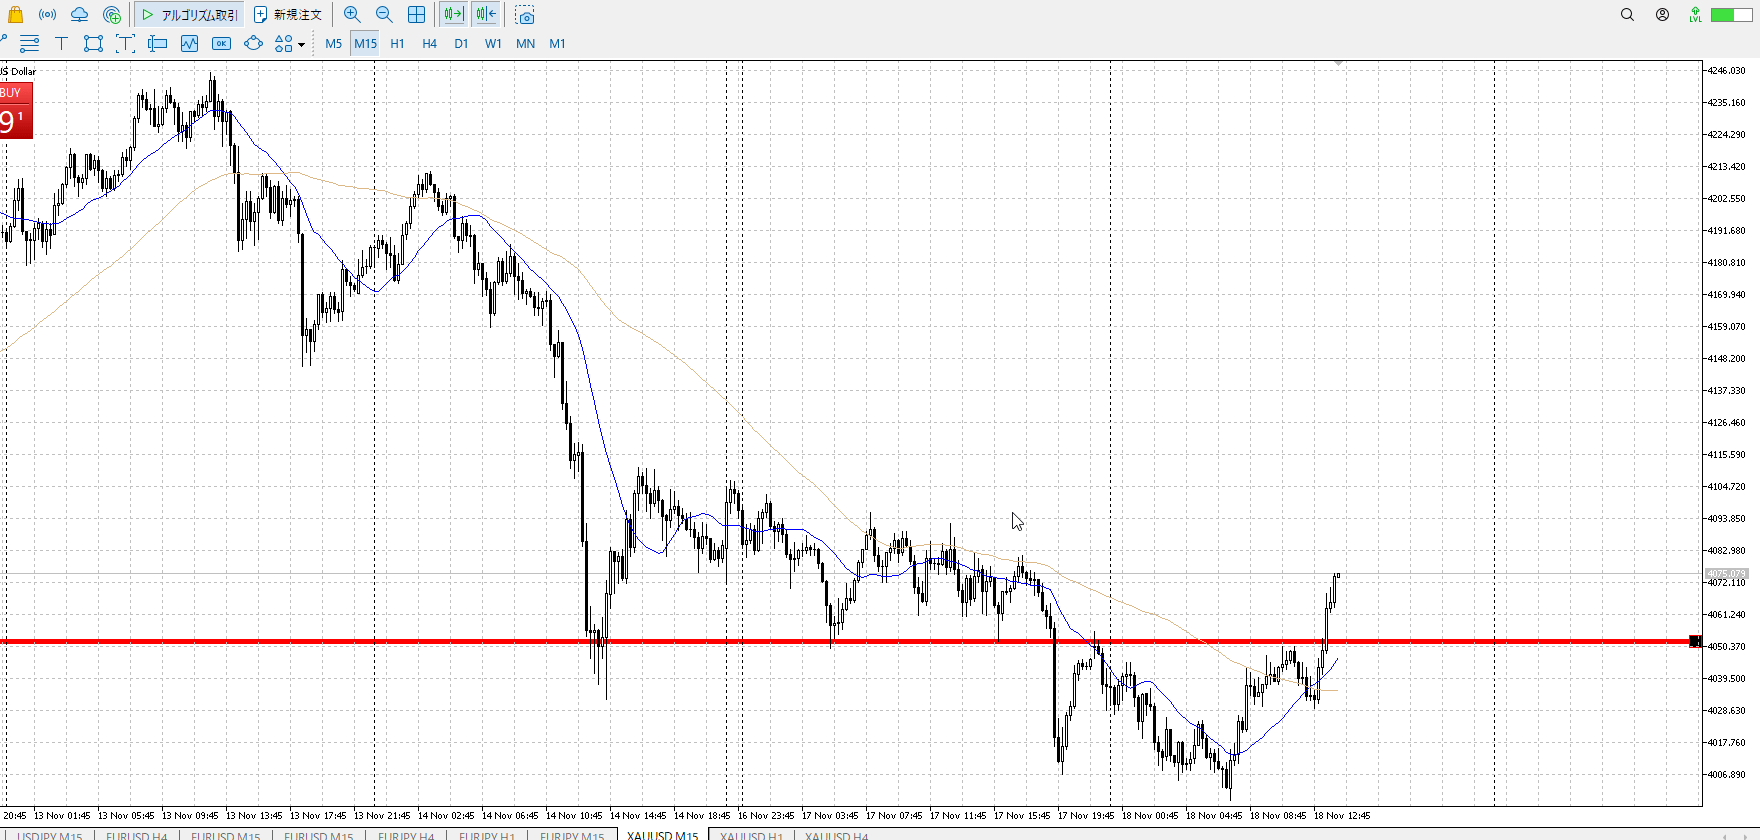Switch to the XAUUSD,H1 chart tab

tap(751, 835)
